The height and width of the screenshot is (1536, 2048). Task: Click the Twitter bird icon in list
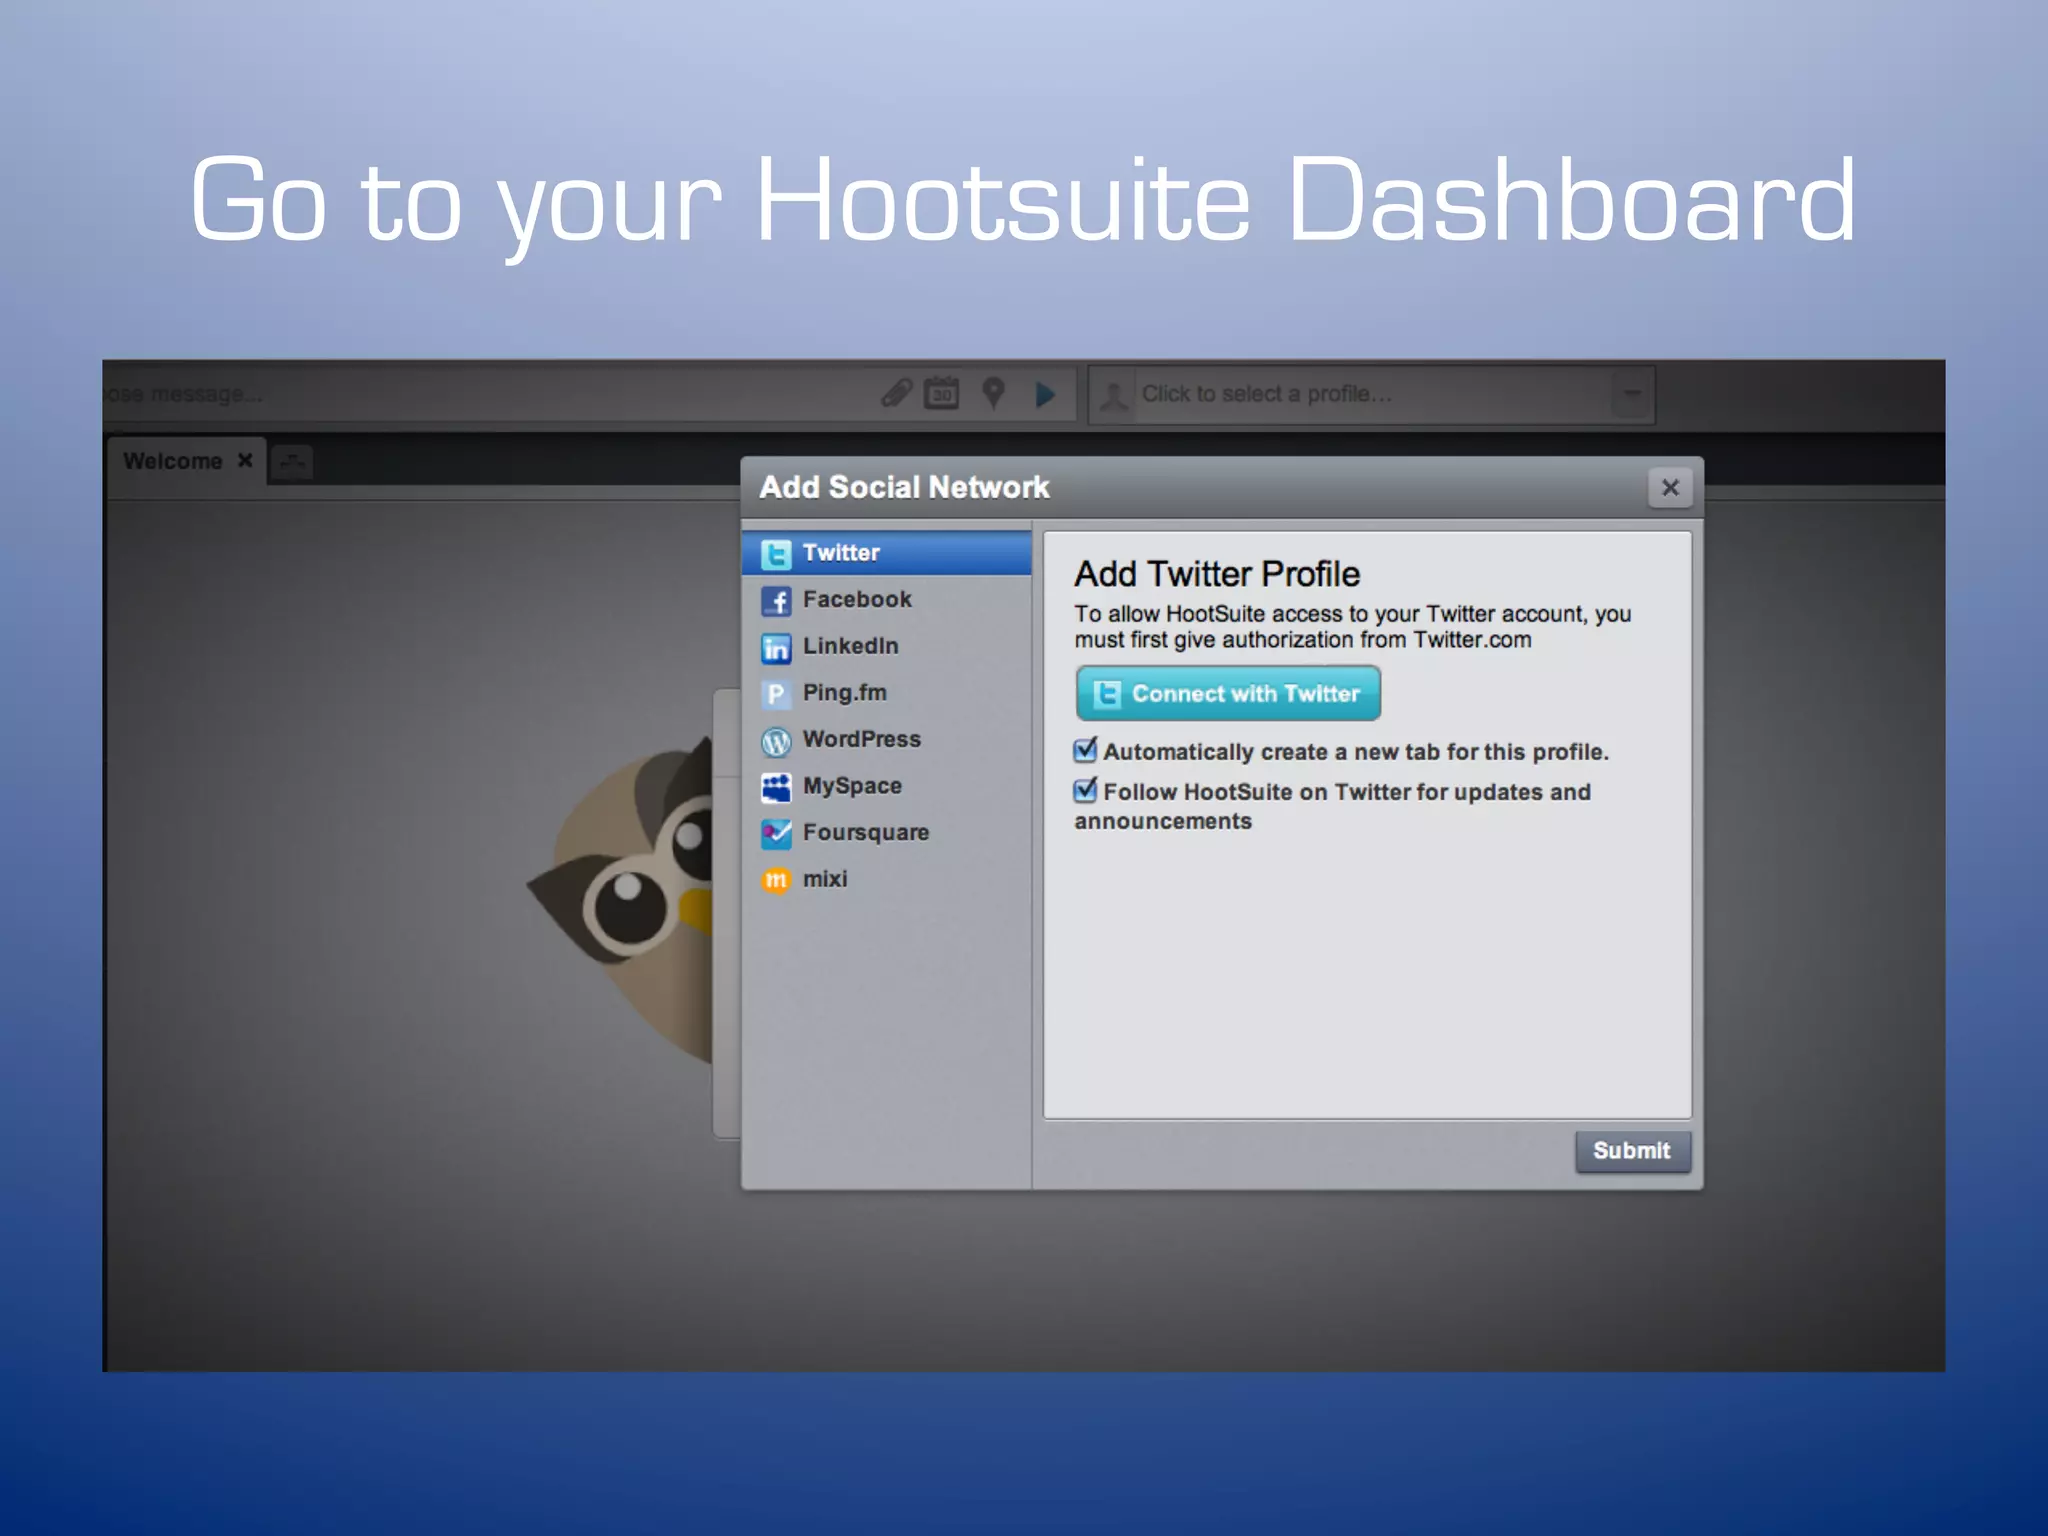tap(776, 554)
